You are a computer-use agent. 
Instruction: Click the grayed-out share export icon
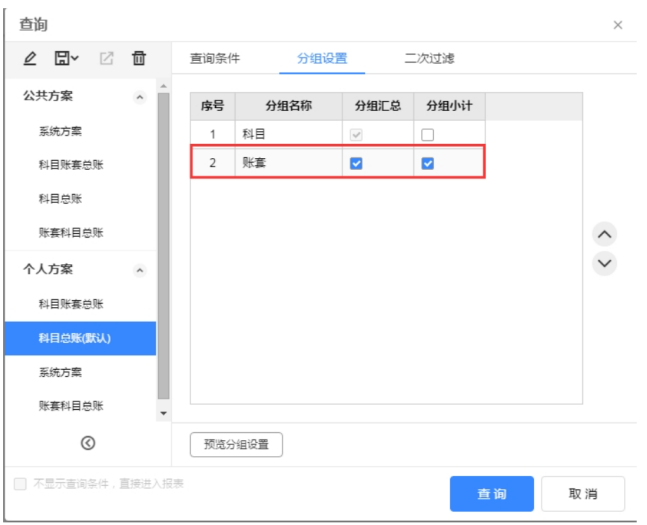[106, 58]
